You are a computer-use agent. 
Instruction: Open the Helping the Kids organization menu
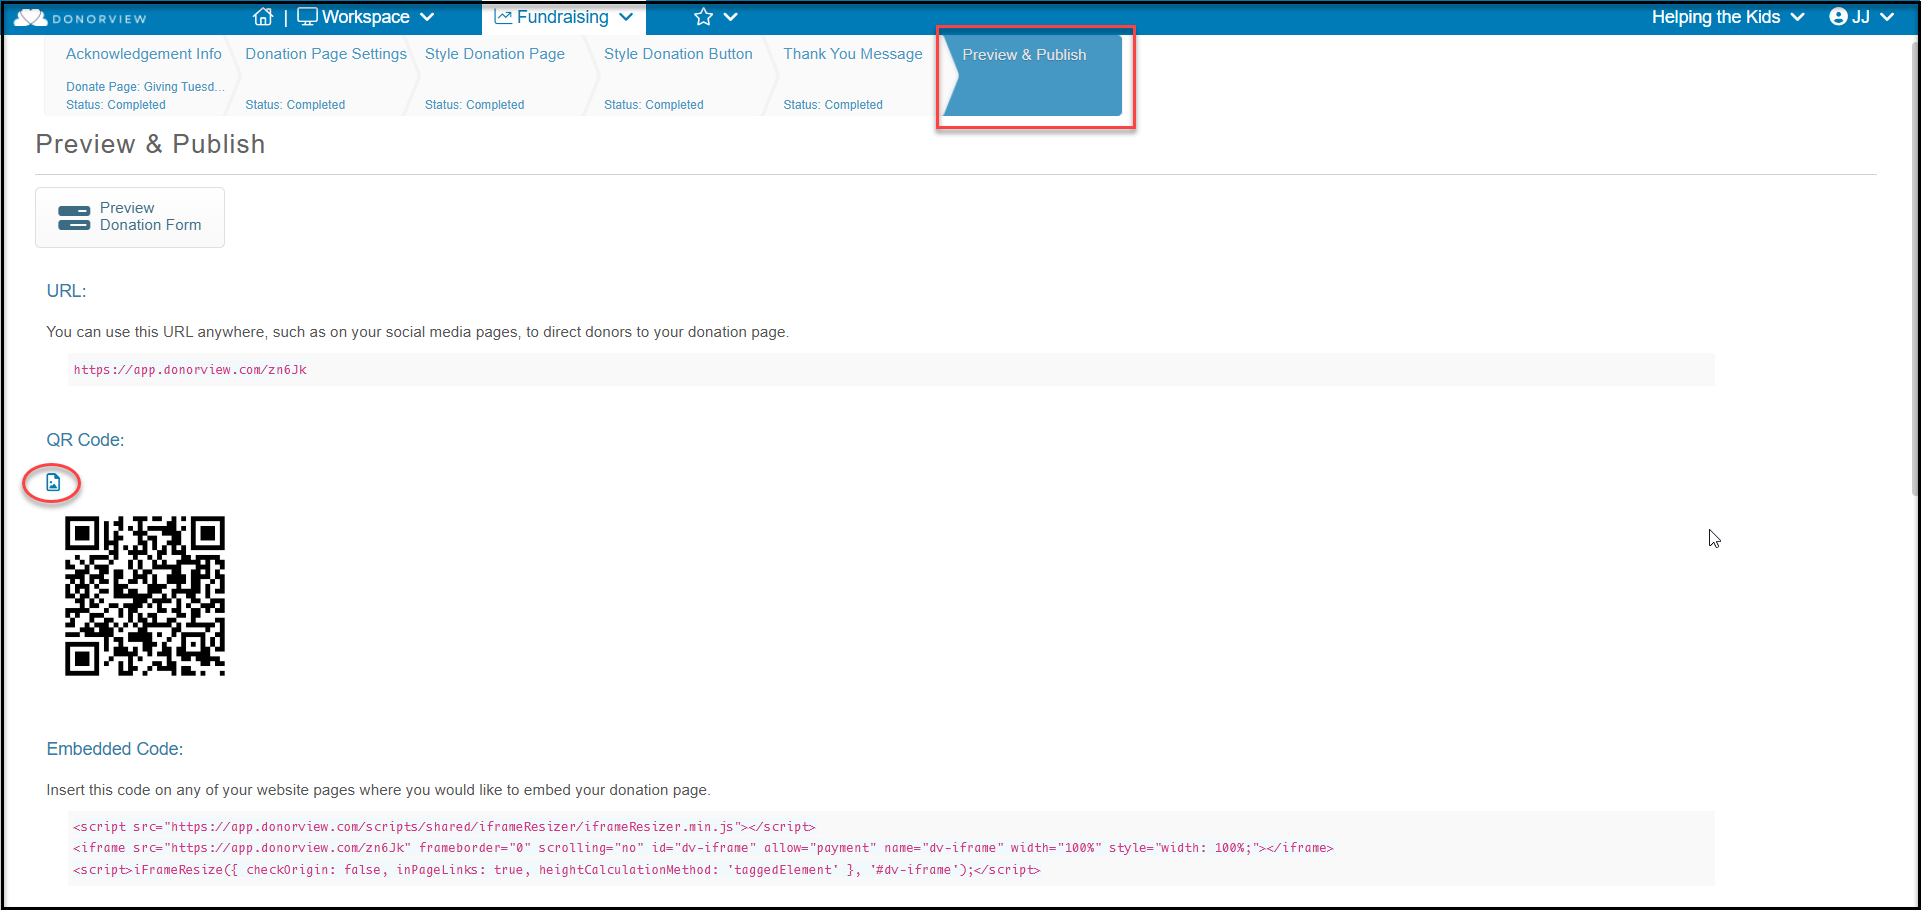click(x=1728, y=17)
